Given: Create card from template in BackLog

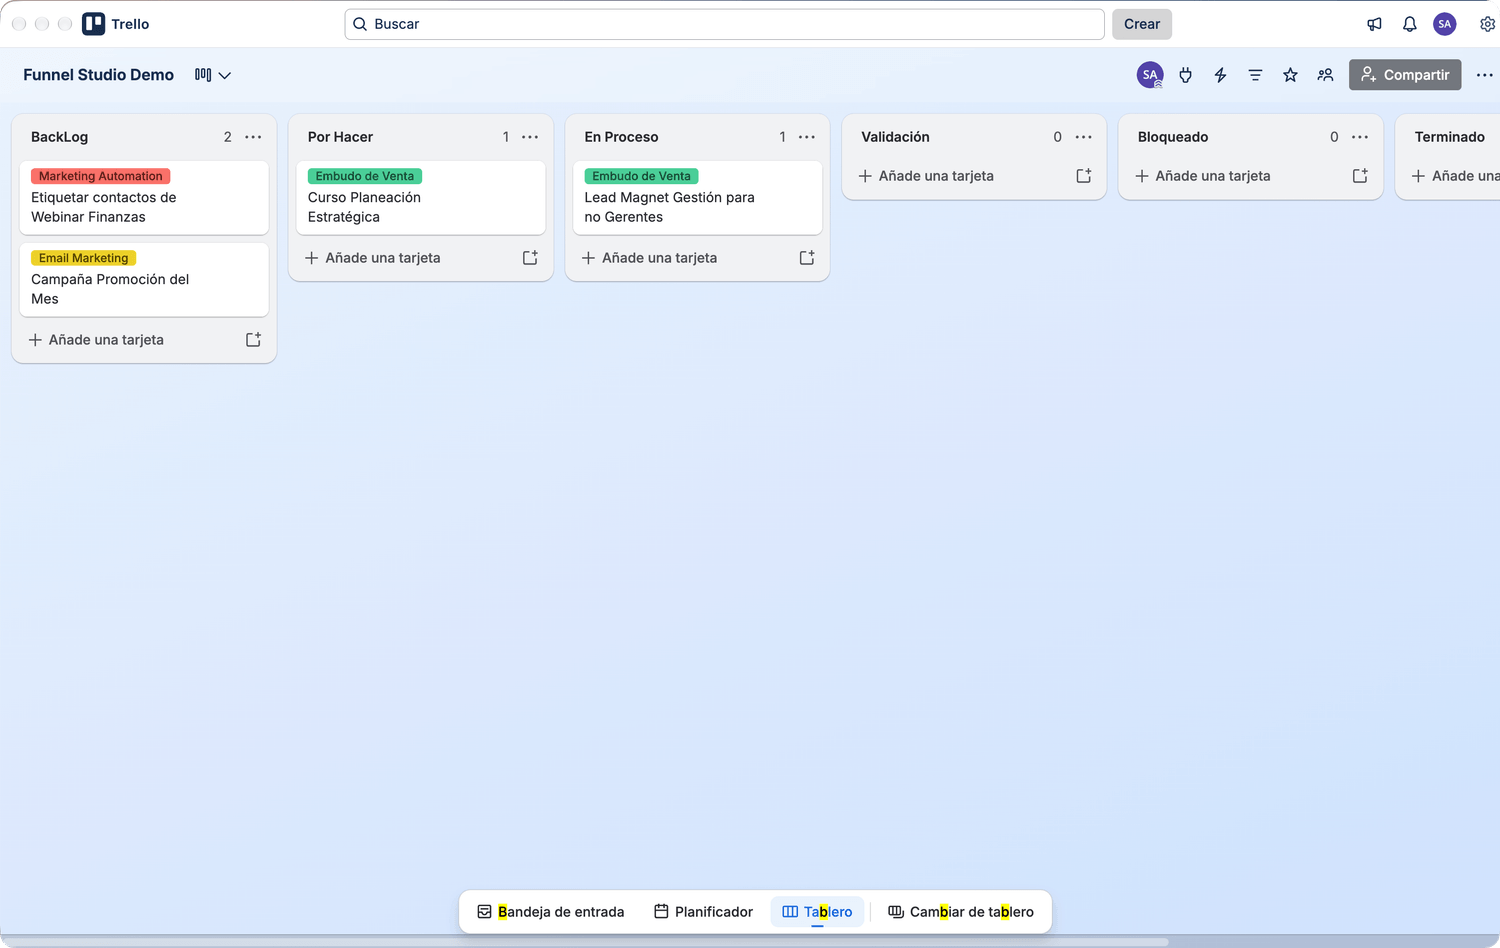Looking at the screenshot, I should (254, 340).
